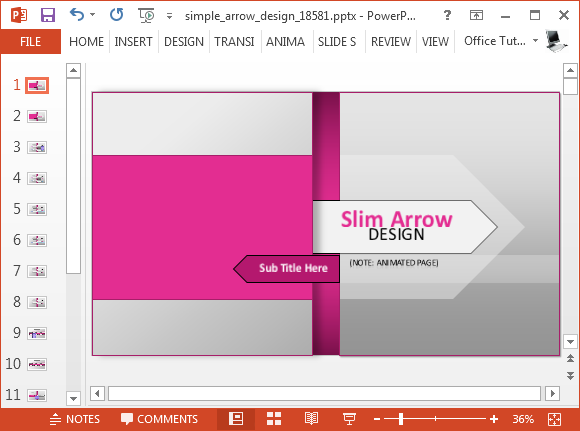Image resolution: width=580 pixels, height=431 pixels.
Task: Click the zoom in plus button
Action: pyautogui.click(x=494, y=419)
